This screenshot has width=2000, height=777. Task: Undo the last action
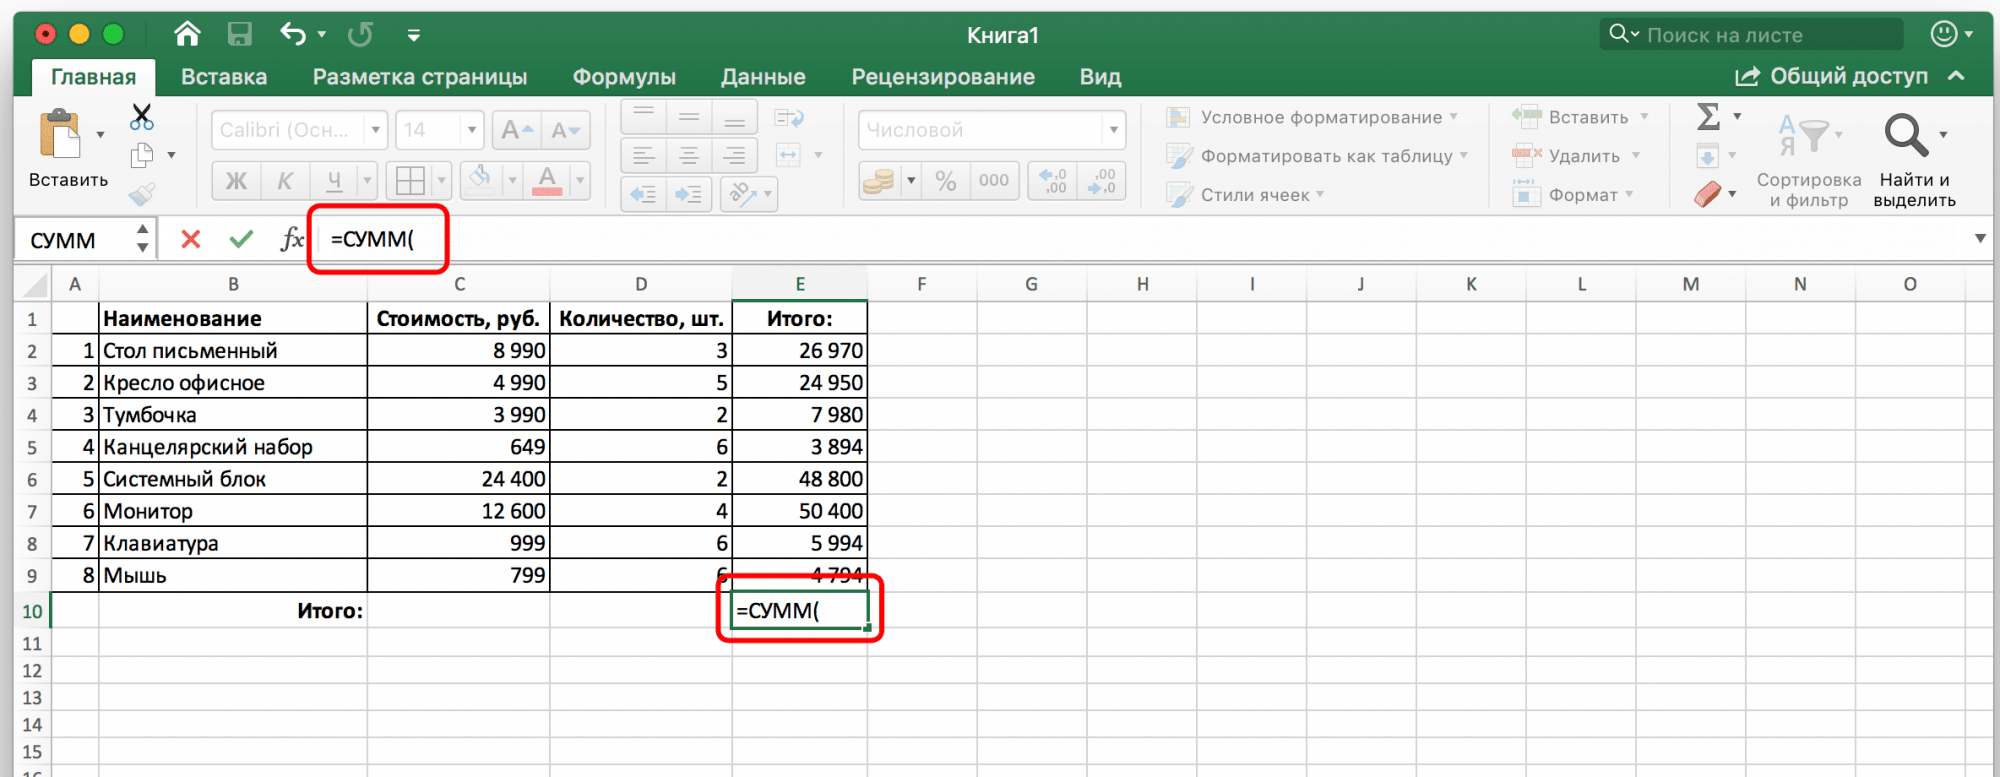293,35
